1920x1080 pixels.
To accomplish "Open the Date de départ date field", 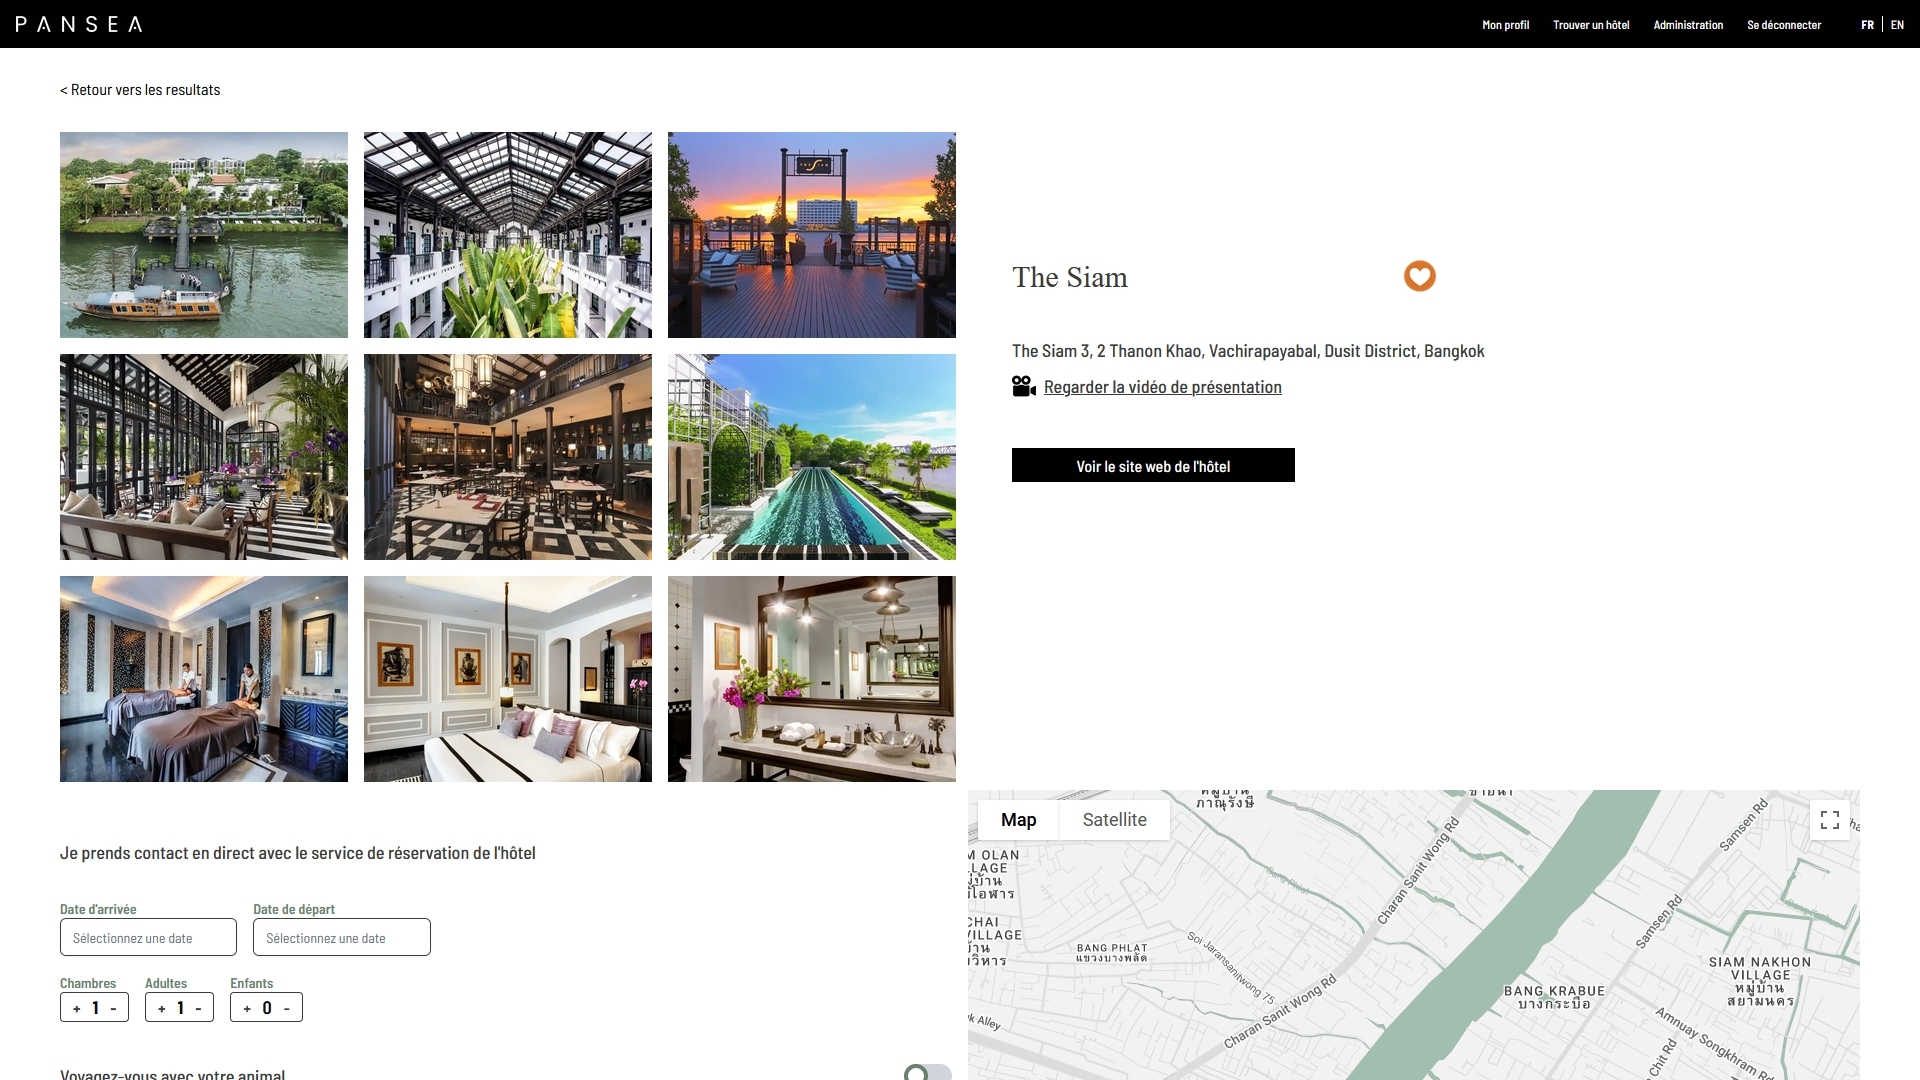I will coord(342,937).
